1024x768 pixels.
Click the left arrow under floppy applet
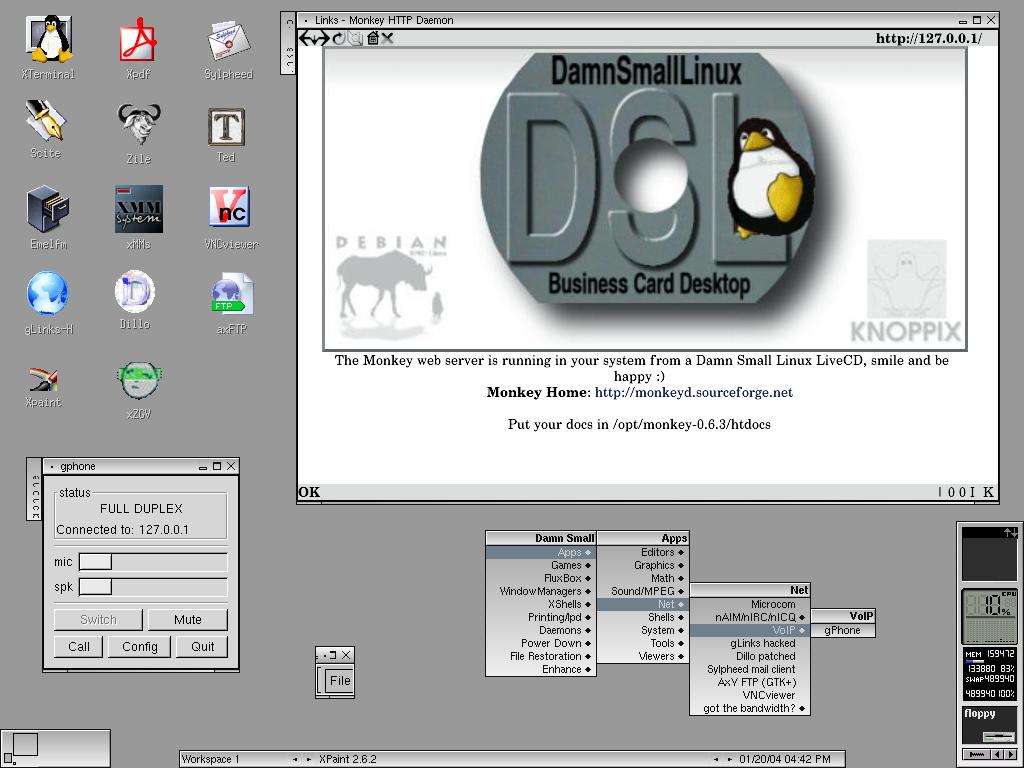pyautogui.click(x=999, y=754)
